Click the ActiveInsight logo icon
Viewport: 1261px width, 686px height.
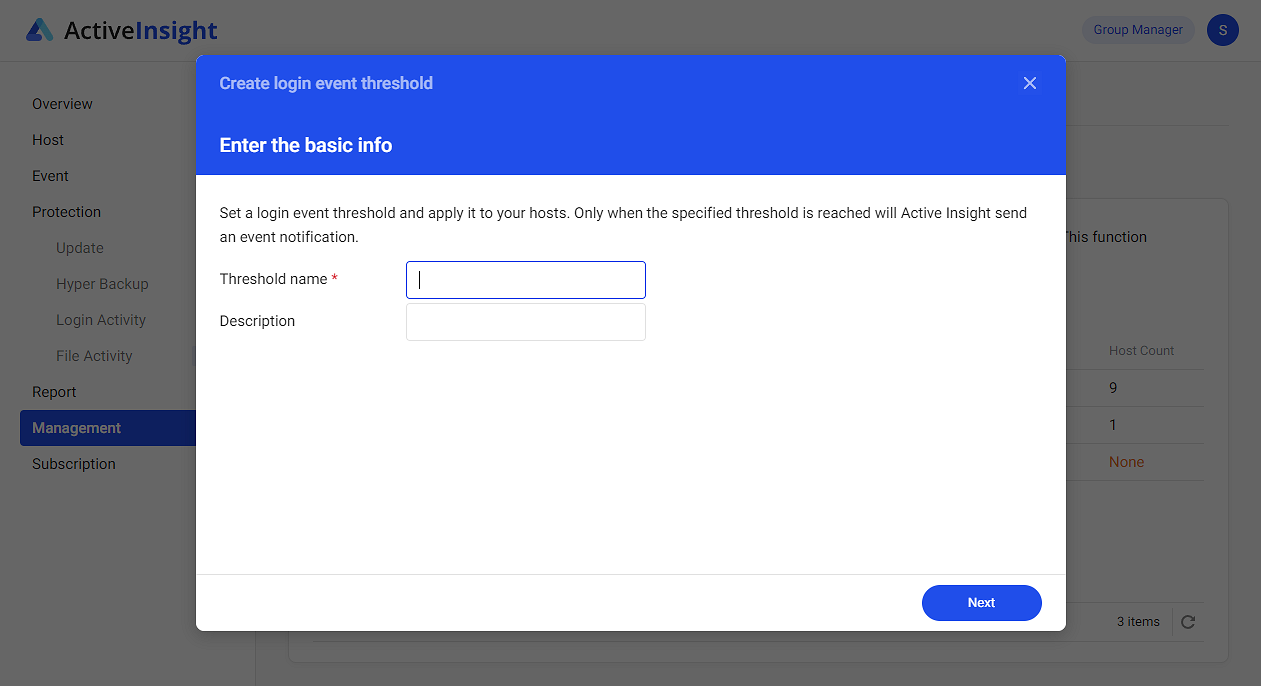point(41,29)
